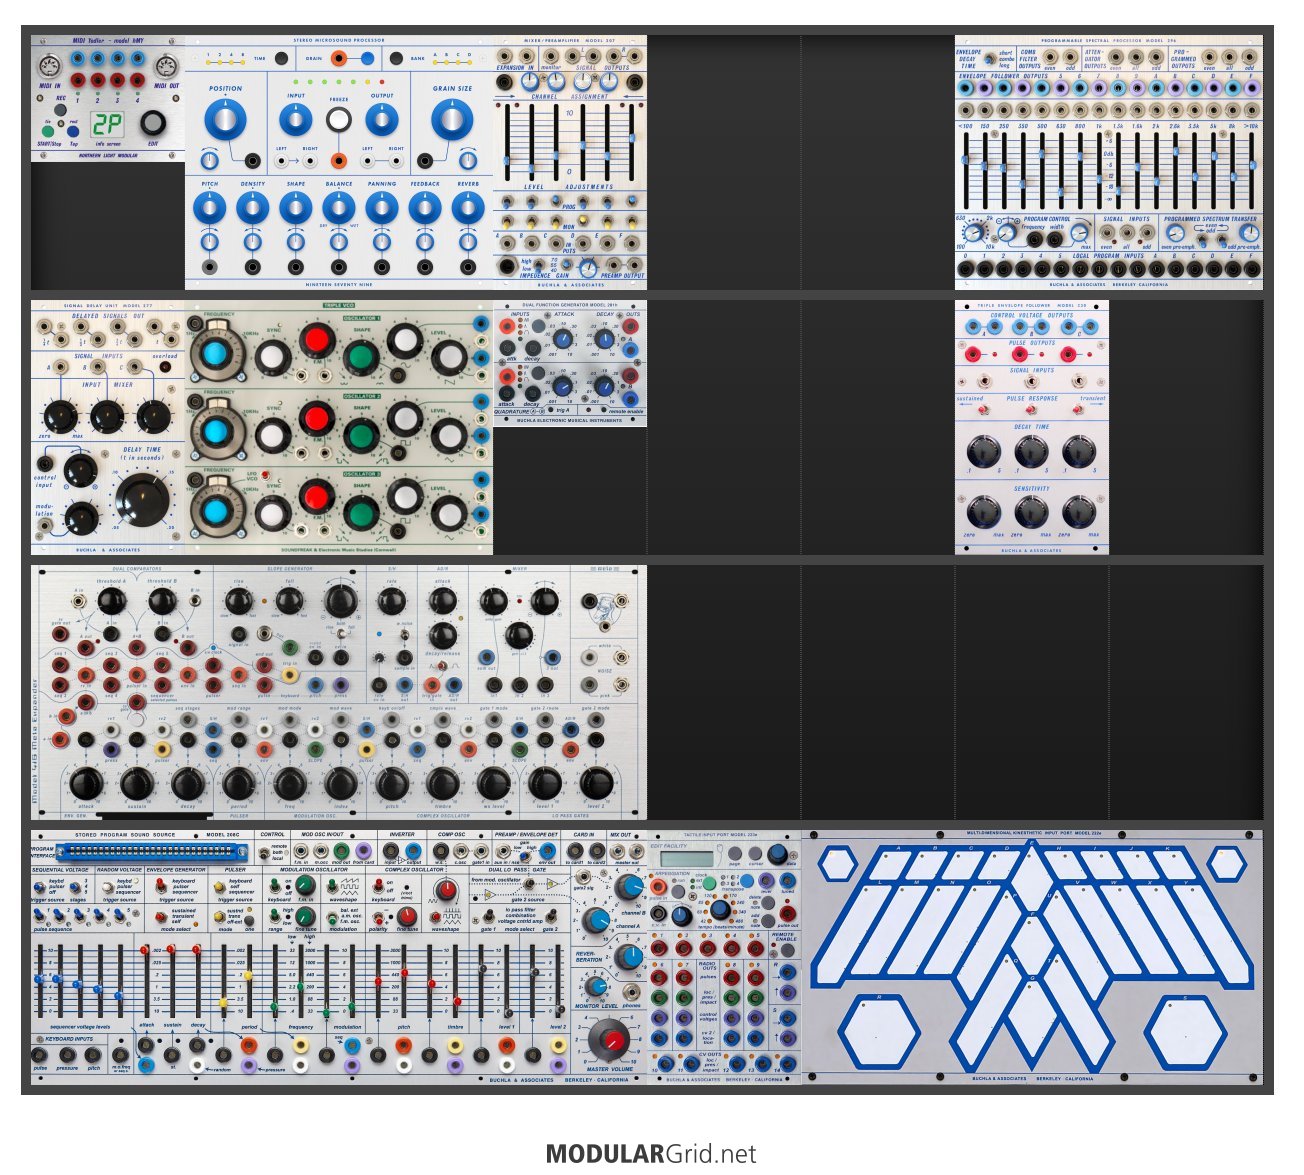This screenshot has width=1304, height=1175.
Task: Click the green '2P' info screen display
Action: point(107,126)
